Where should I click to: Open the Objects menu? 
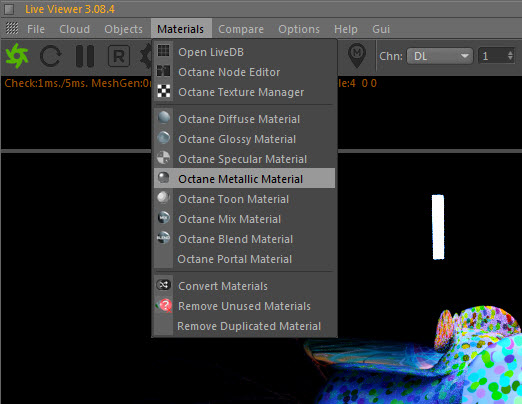pyautogui.click(x=123, y=29)
